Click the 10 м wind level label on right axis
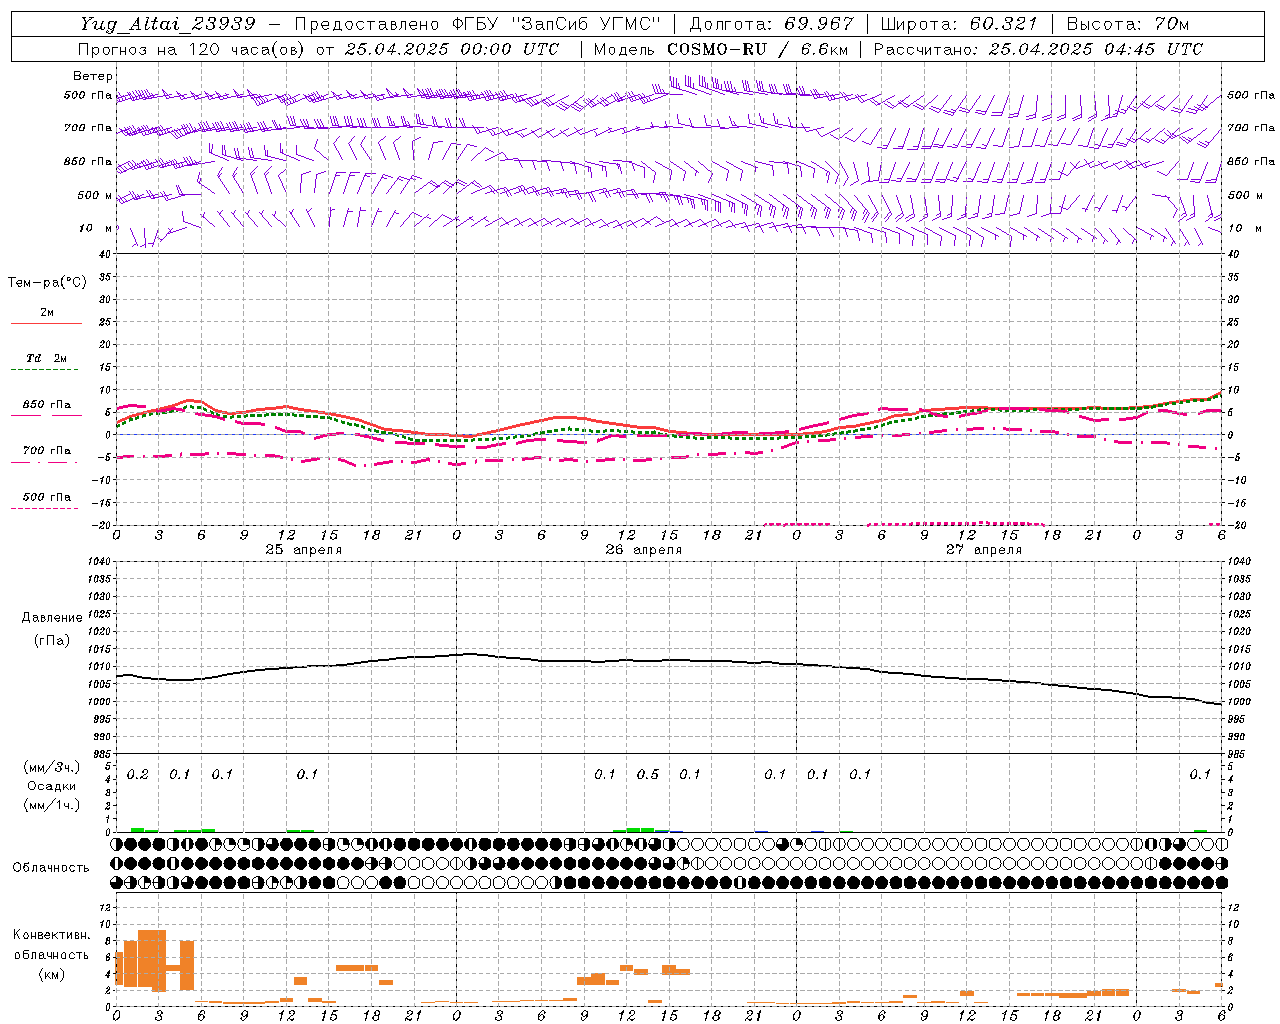This screenshot has width=1280, height=1024. click(1244, 229)
